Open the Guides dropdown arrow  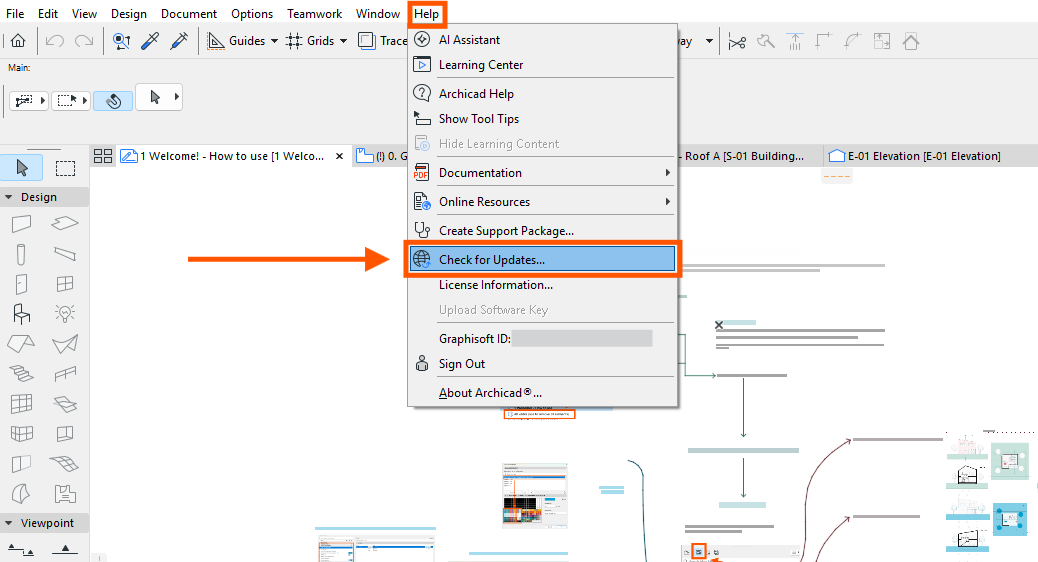[274, 41]
